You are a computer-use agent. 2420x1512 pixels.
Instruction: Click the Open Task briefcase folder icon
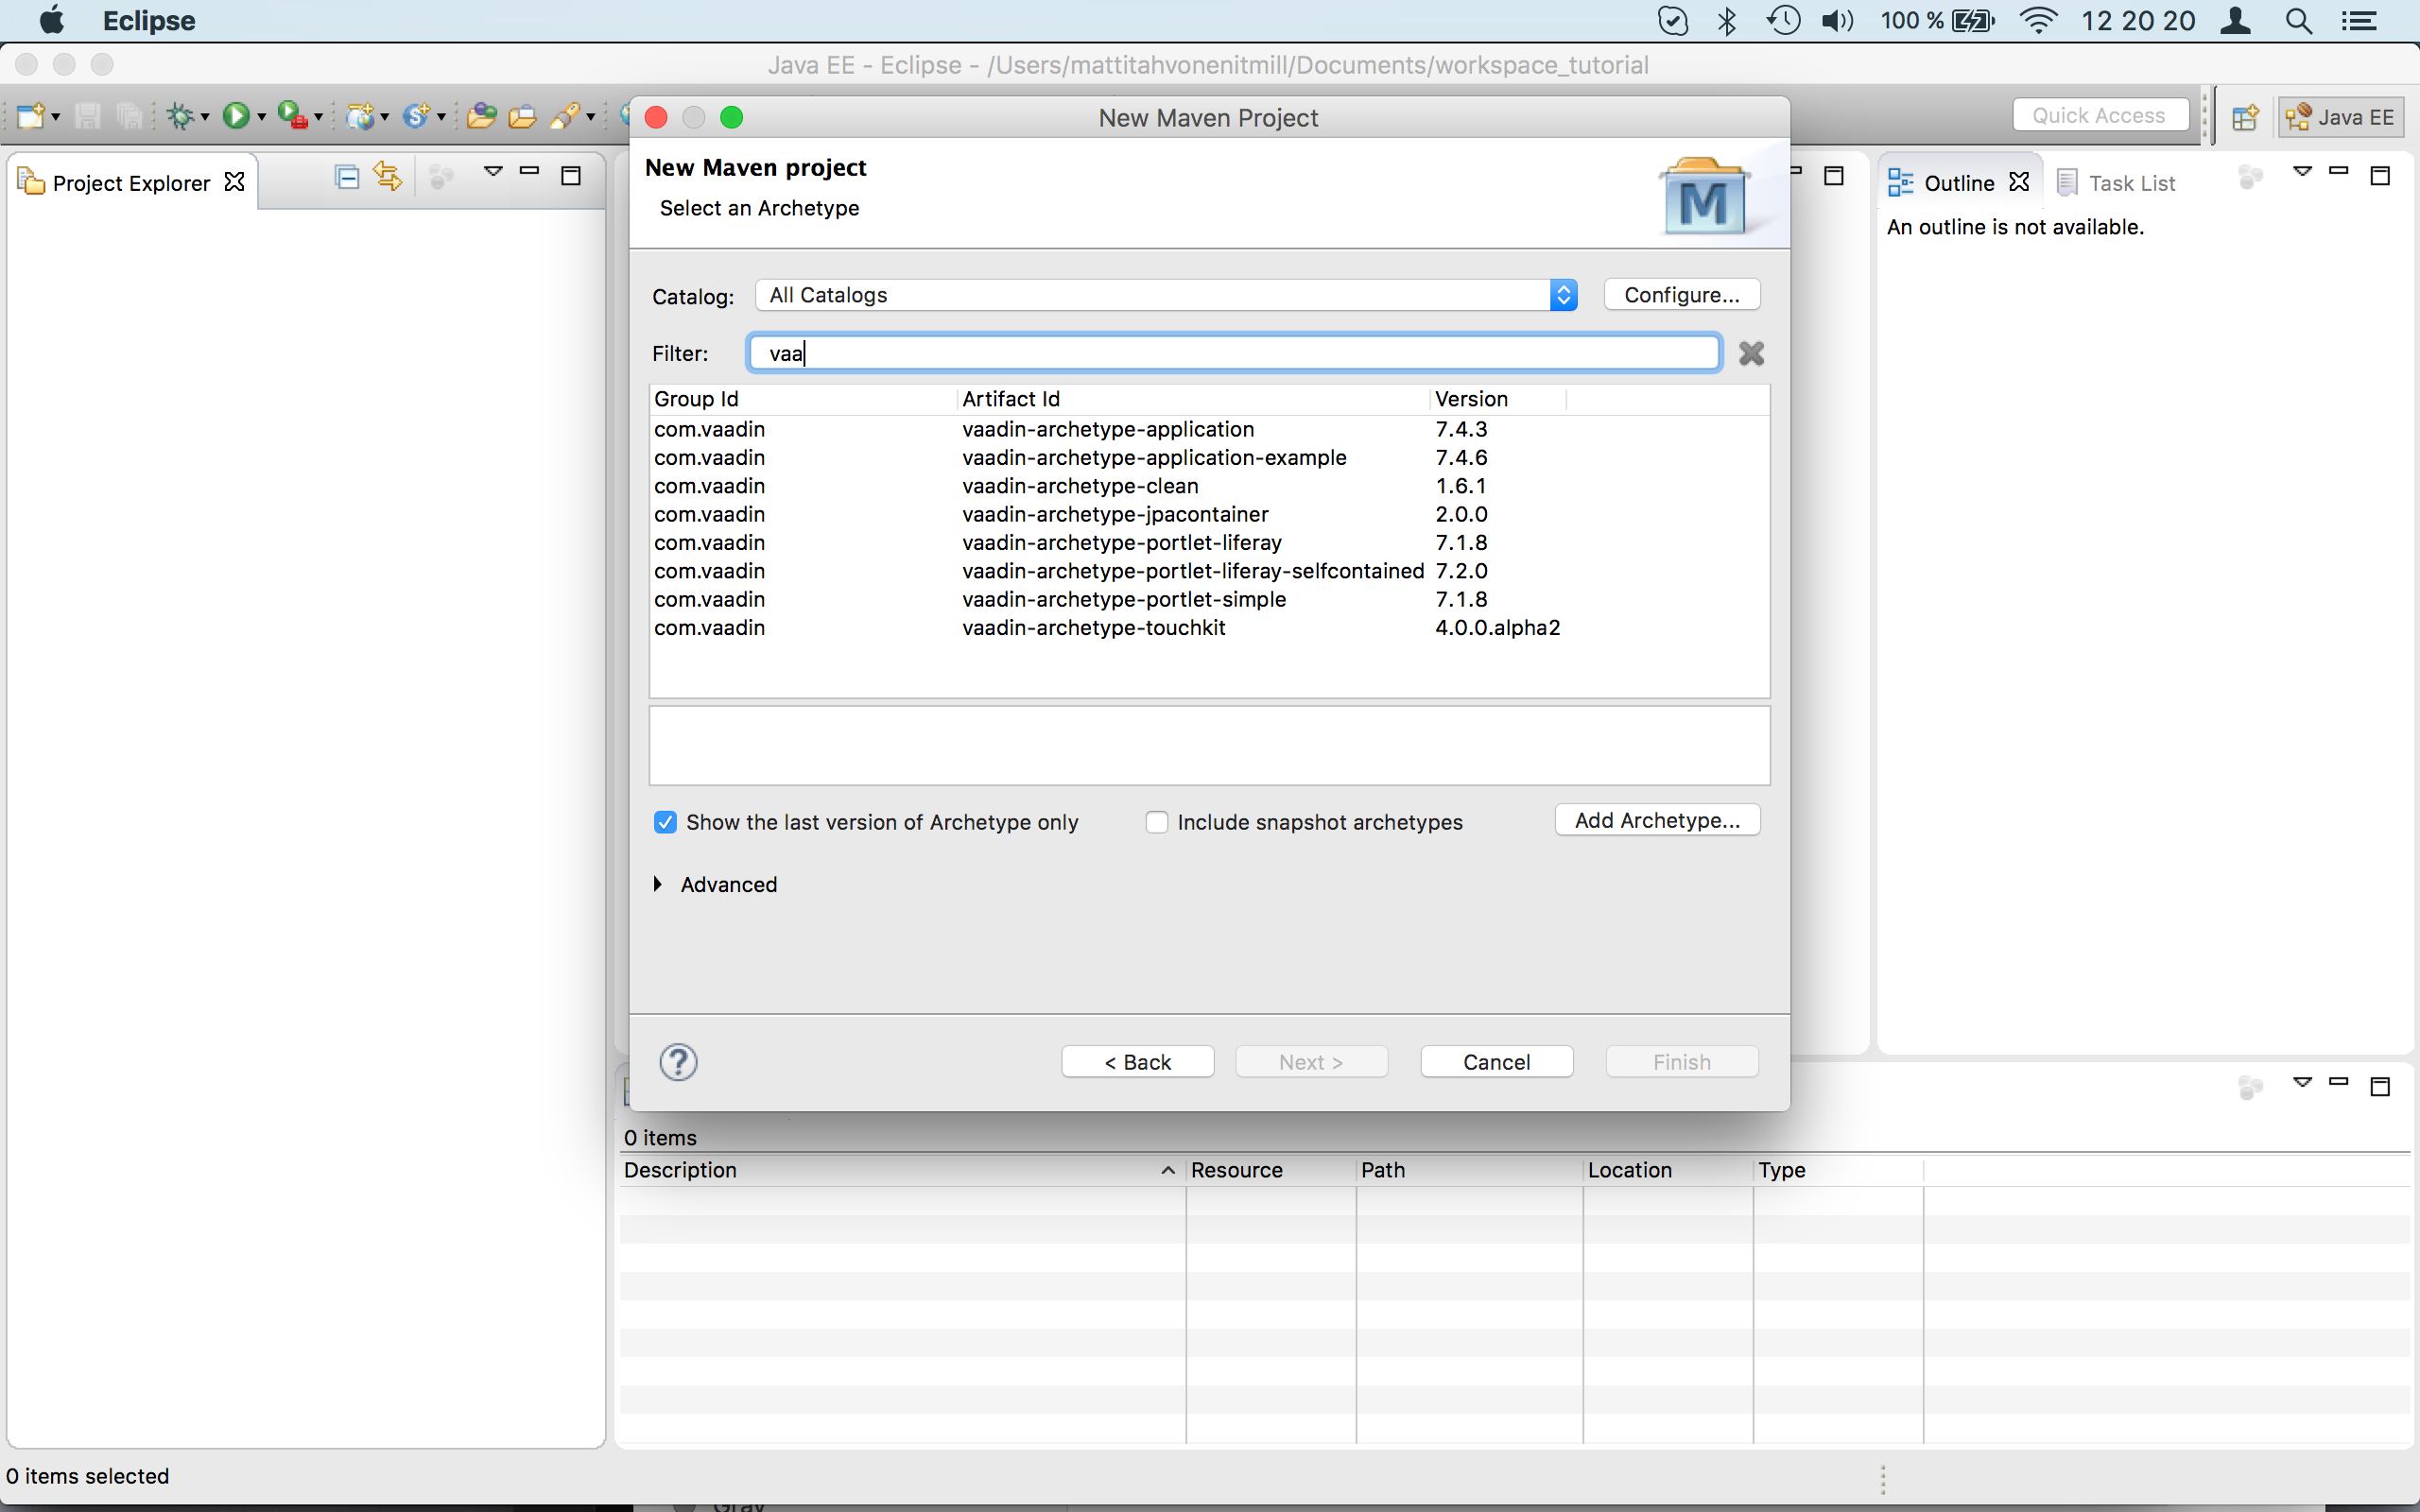pyautogui.click(x=522, y=116)
